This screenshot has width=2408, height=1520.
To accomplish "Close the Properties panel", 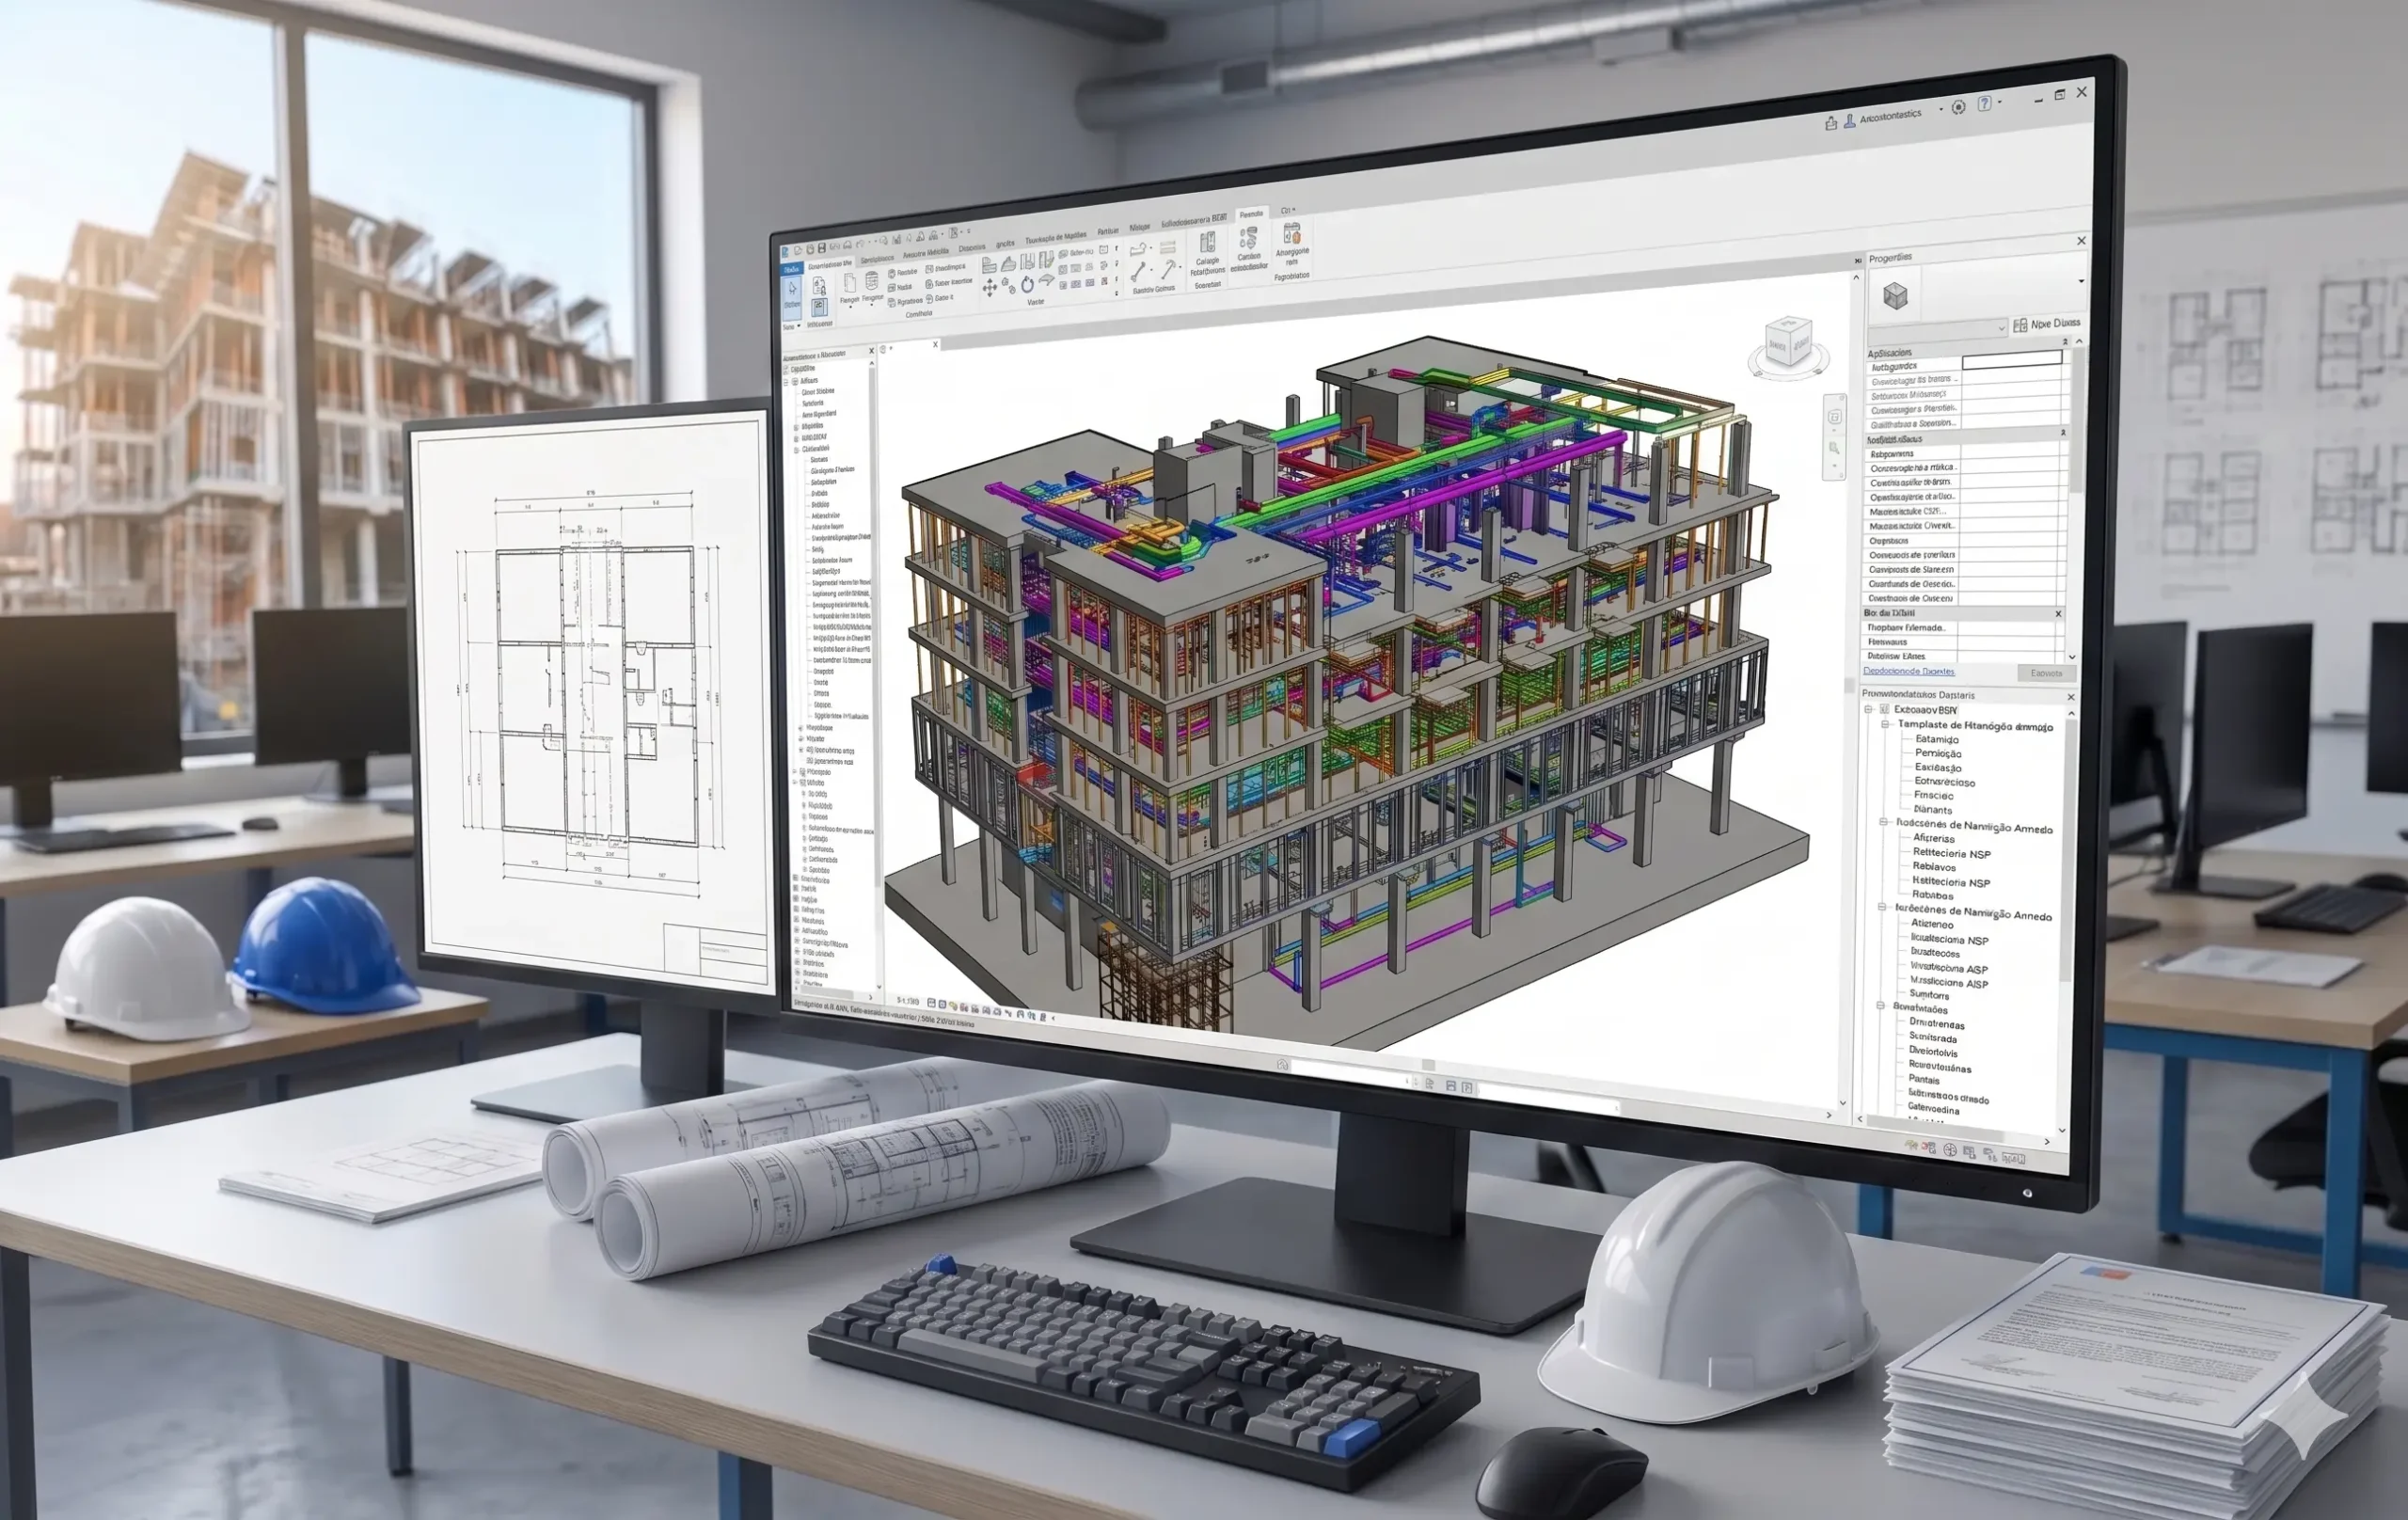I will [x=2082, y=241].
